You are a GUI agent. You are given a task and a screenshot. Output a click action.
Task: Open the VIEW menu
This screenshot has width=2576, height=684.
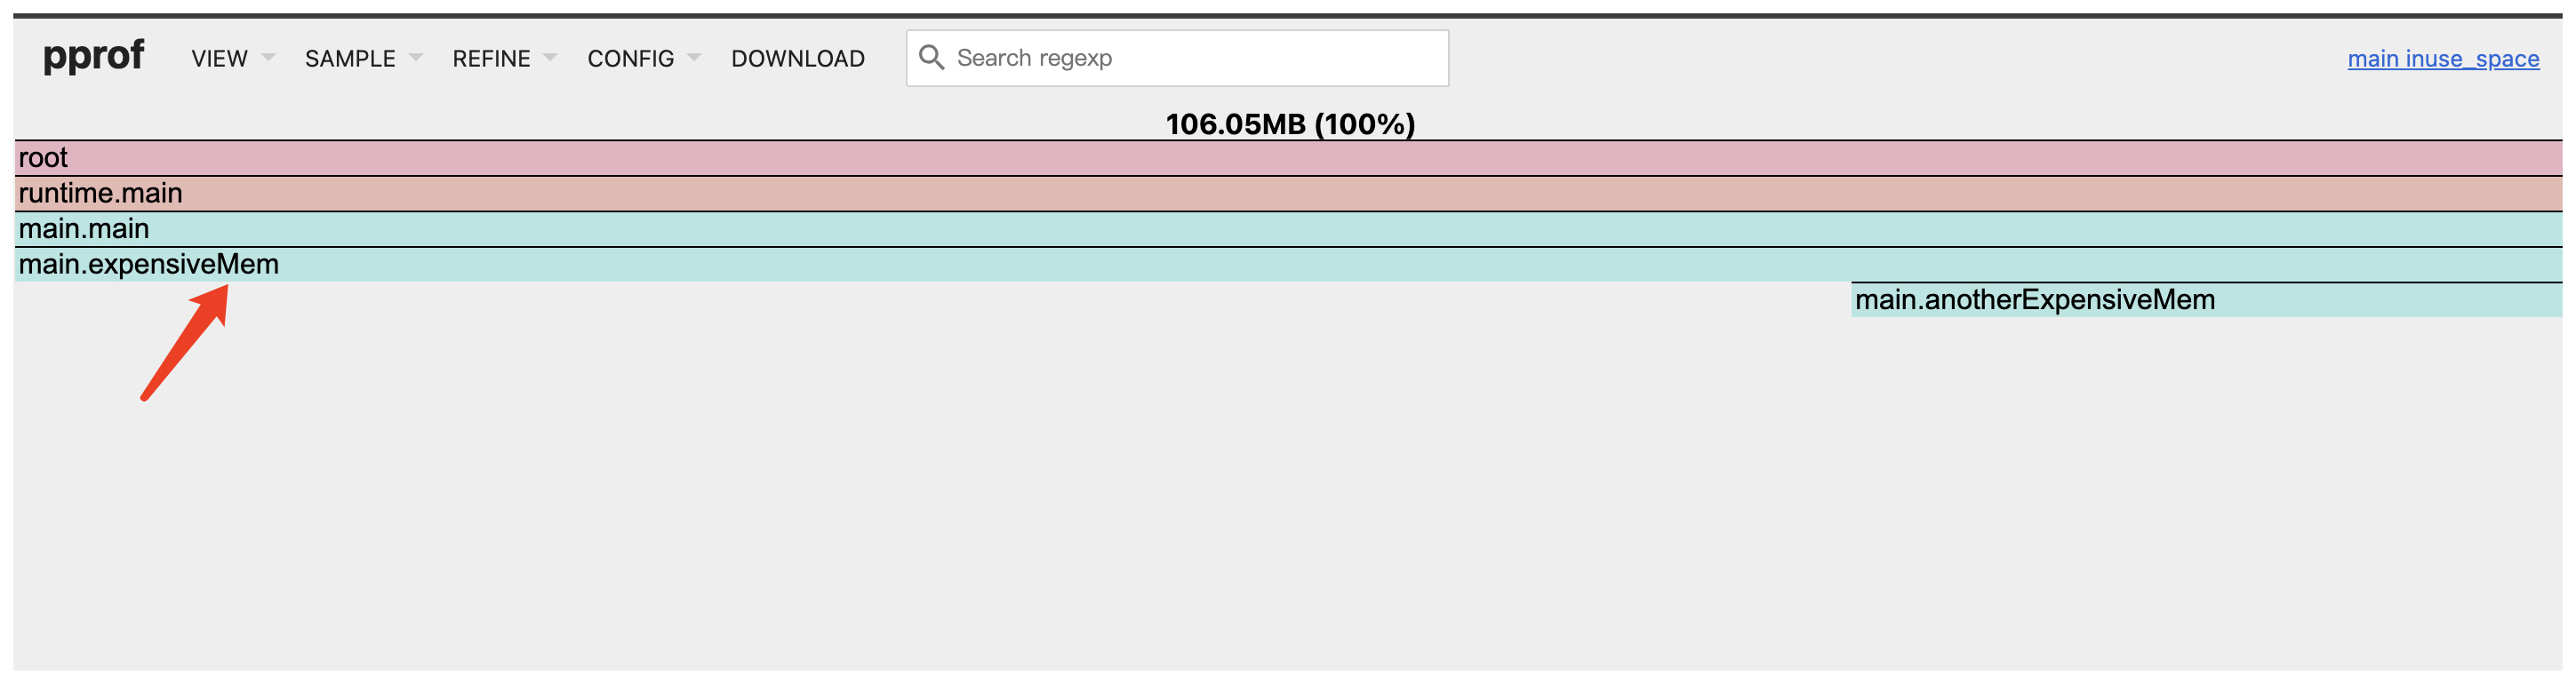click(x=219, y=59)
